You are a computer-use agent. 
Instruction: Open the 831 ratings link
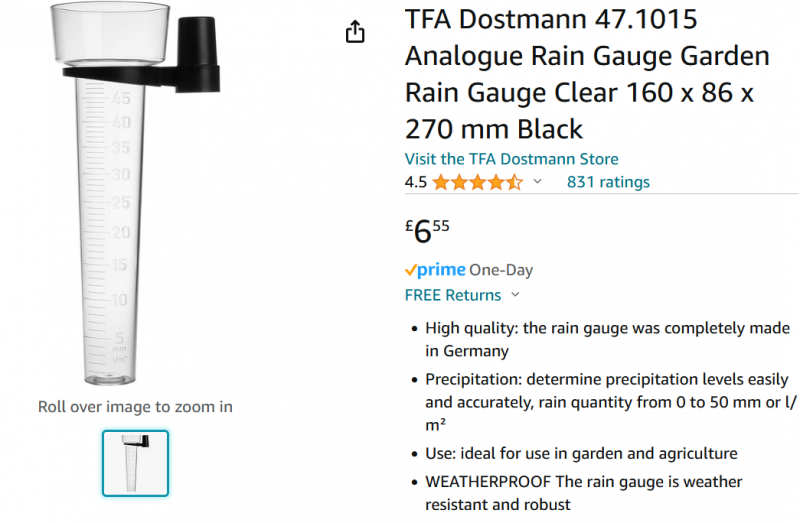608,182
